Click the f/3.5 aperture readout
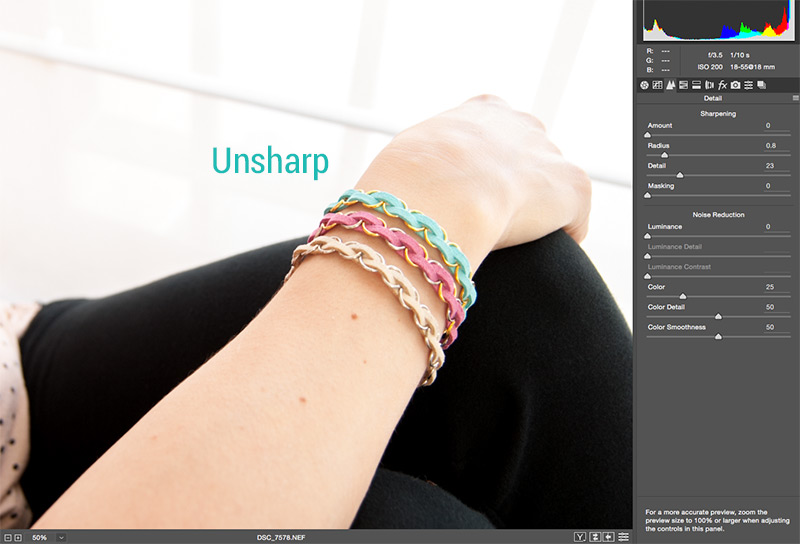 tap(715, 55)
